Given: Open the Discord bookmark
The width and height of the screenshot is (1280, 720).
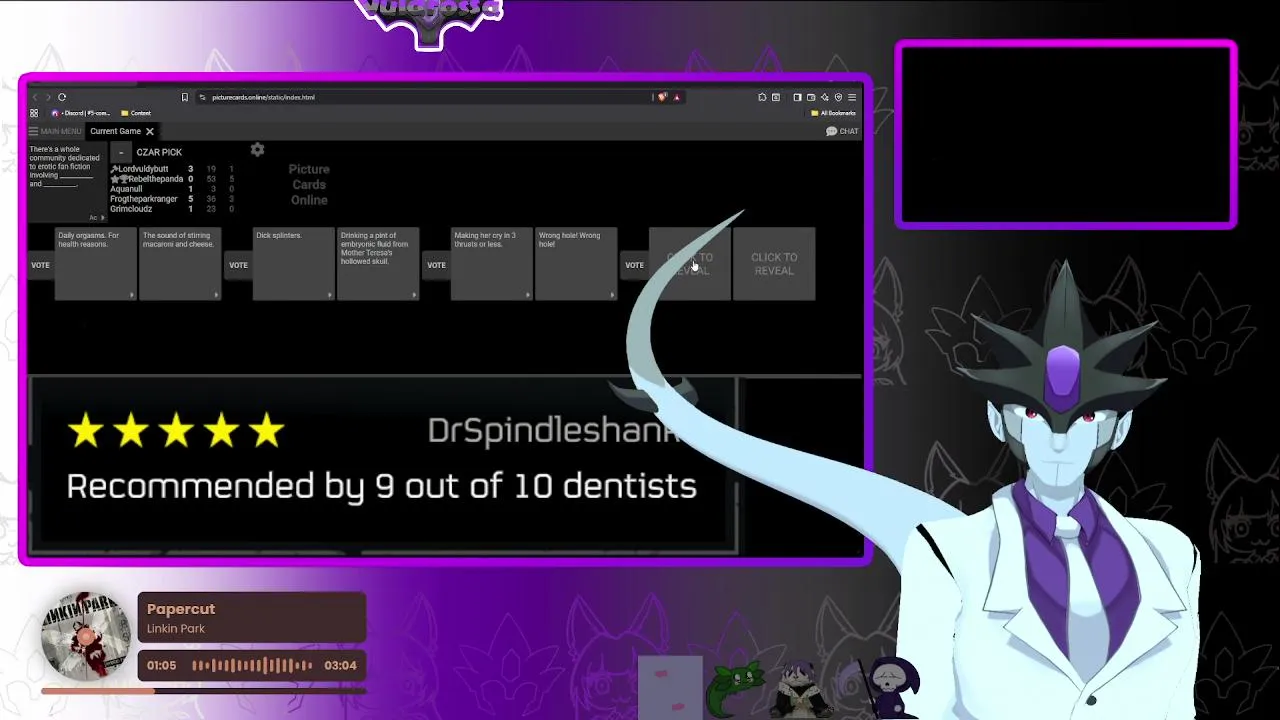Looking at the screenshot, I should pos(80,113).
